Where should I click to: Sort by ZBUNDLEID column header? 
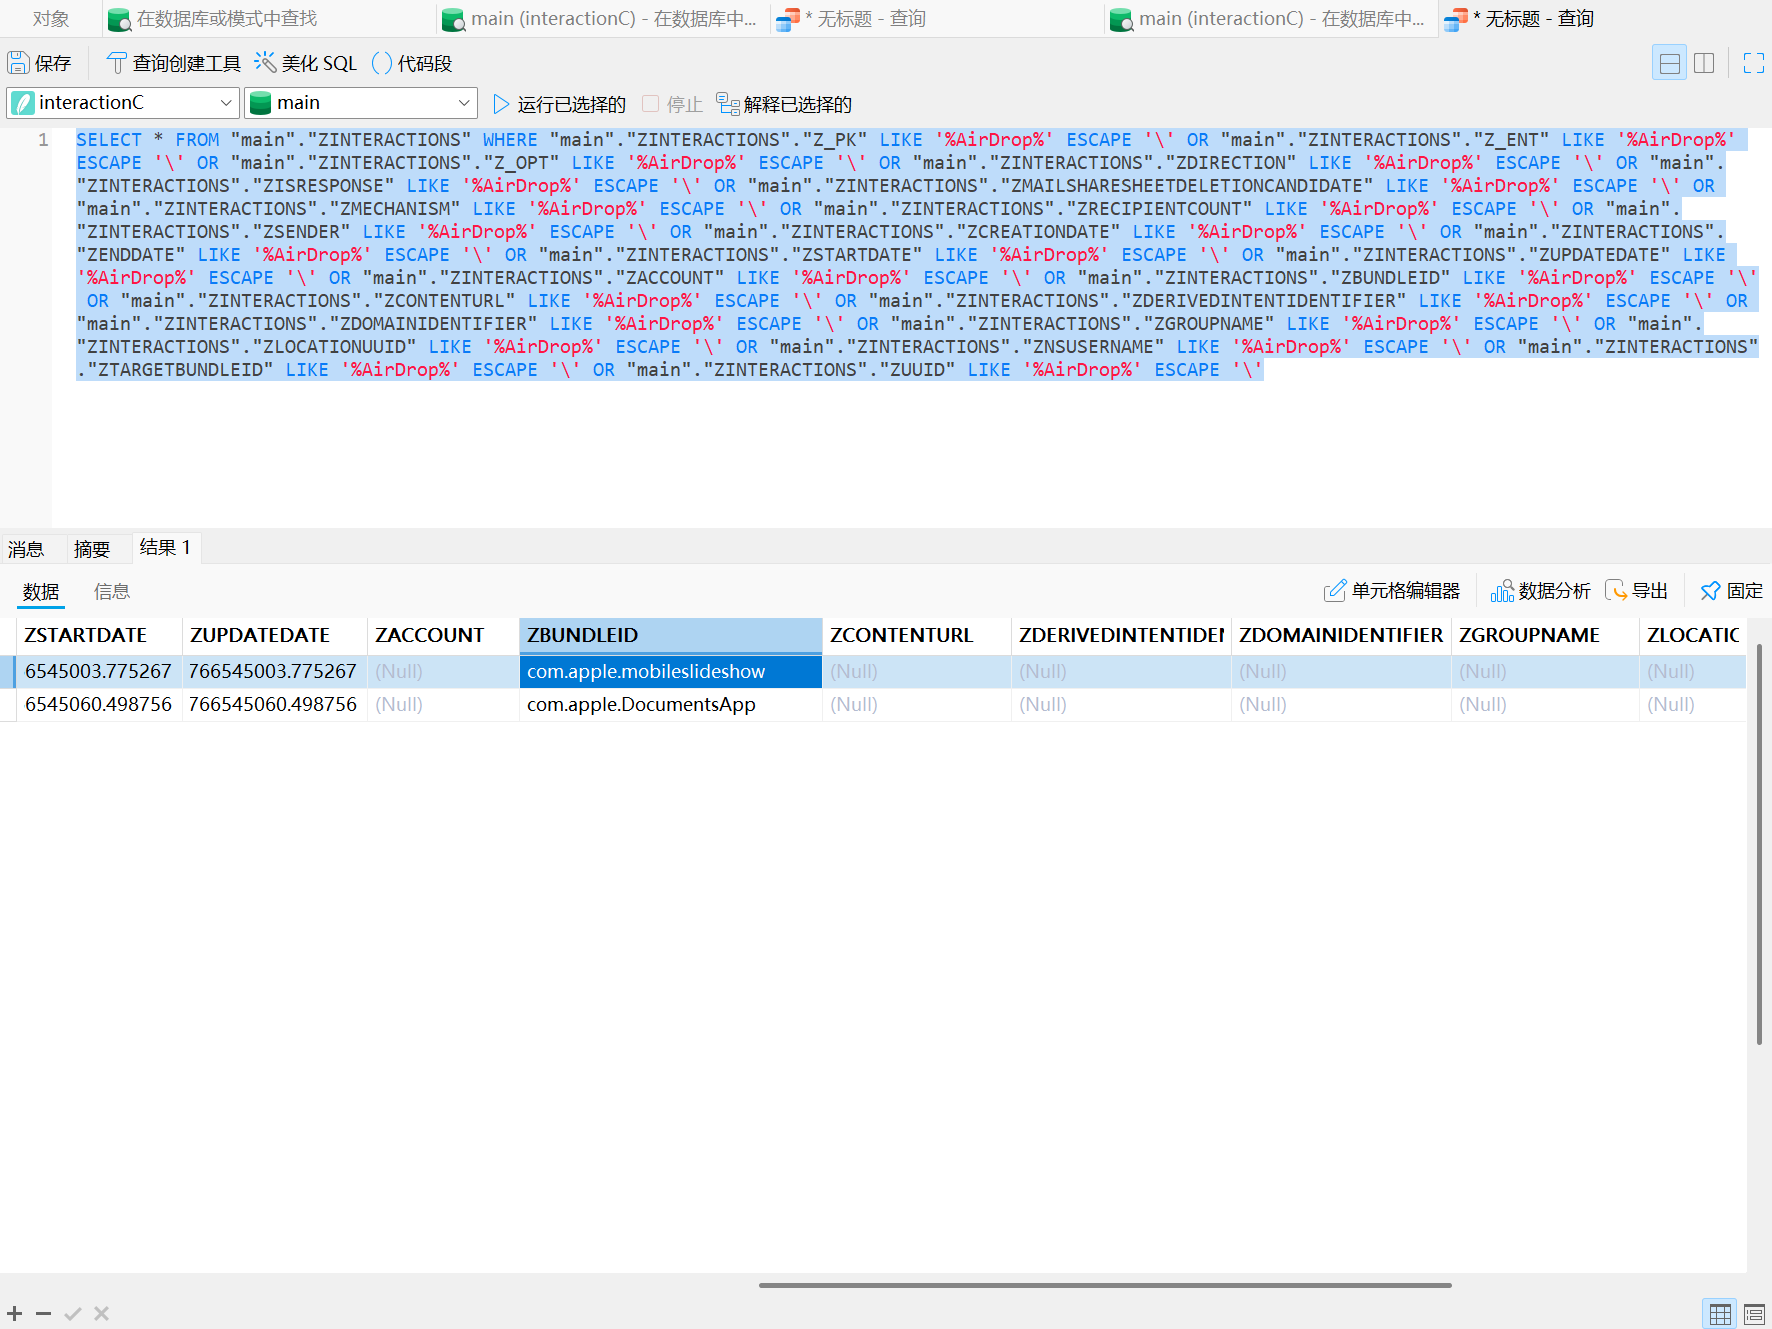tap(671, 635)
